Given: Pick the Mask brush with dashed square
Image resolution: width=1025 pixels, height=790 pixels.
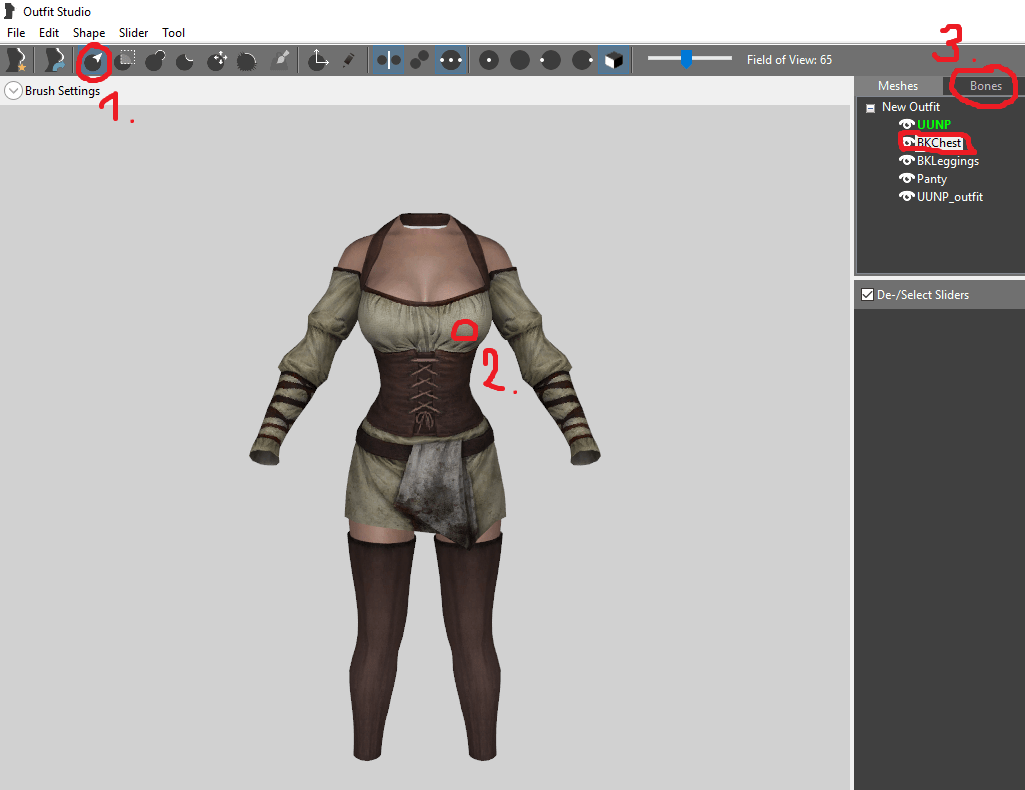Looking at the screenshot, I should [124, 60].
